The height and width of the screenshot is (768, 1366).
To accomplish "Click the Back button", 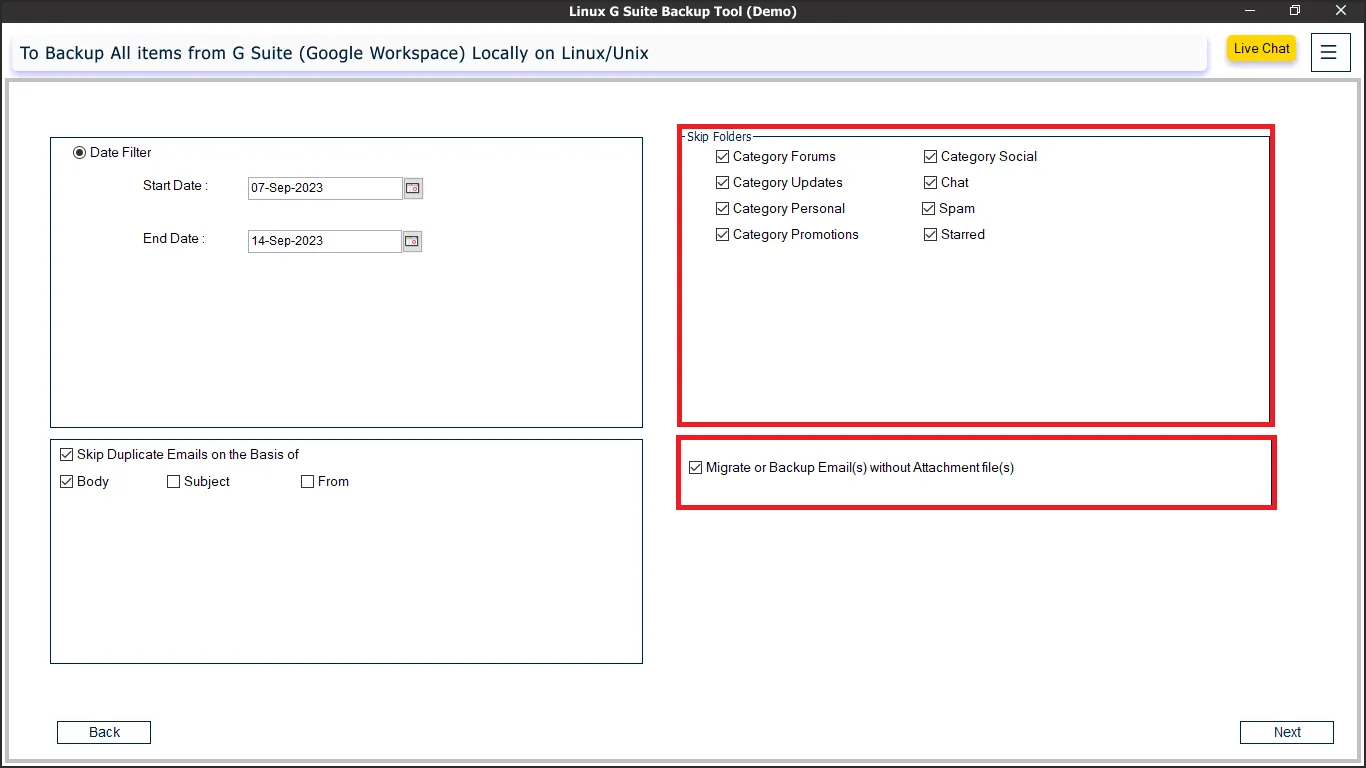I will [x=104, y=733].
